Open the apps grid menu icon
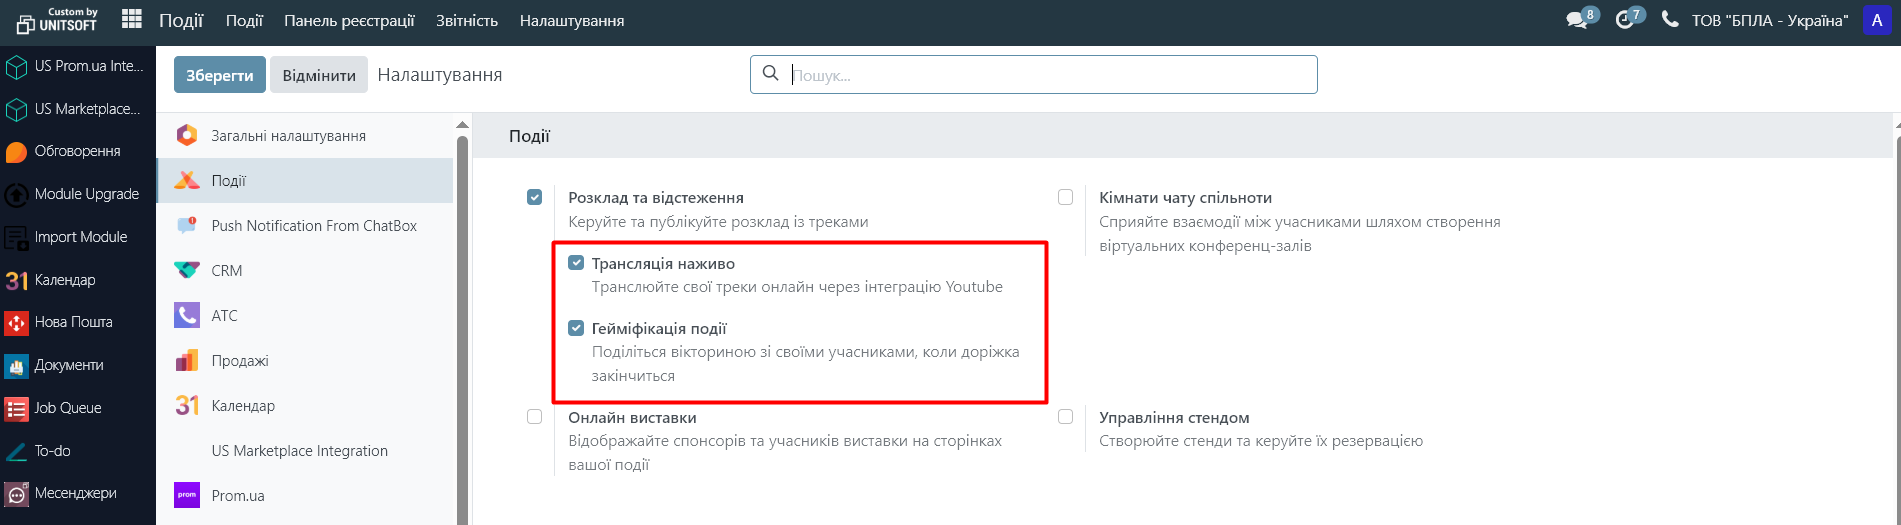Screen dimensions: 1901x525 click(131, 20)
